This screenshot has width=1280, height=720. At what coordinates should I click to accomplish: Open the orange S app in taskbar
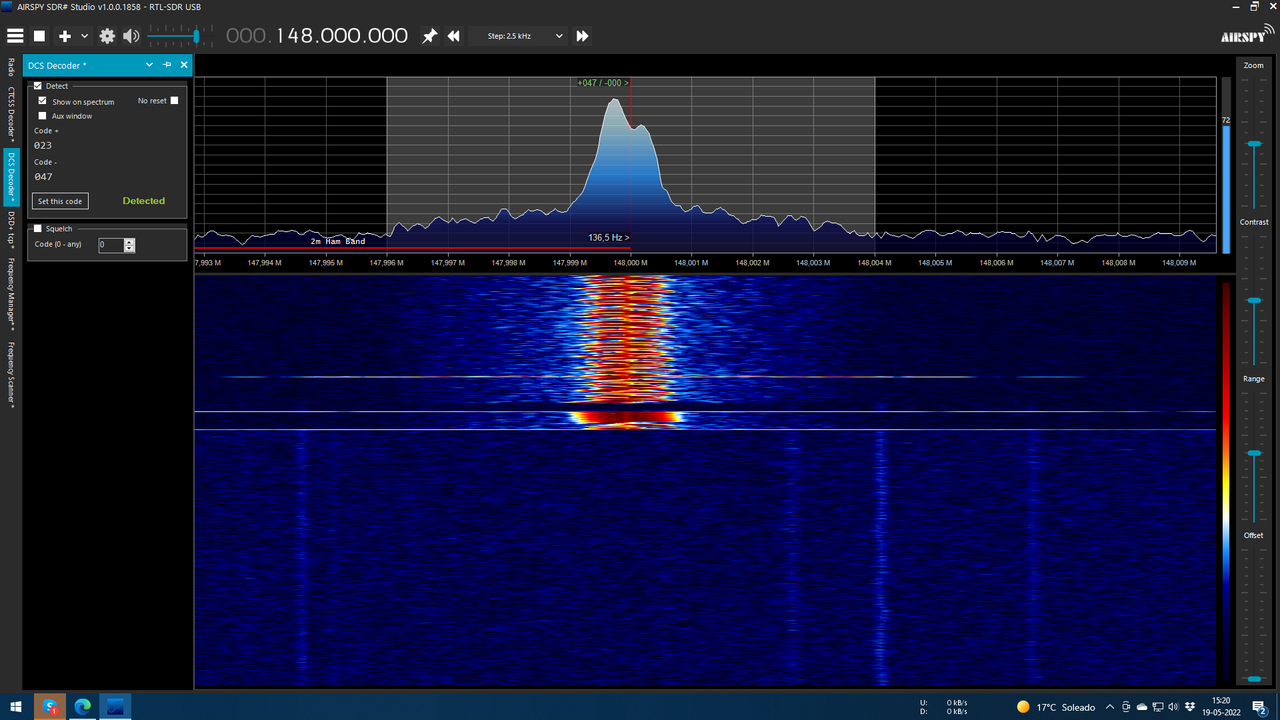click(50, 706)
